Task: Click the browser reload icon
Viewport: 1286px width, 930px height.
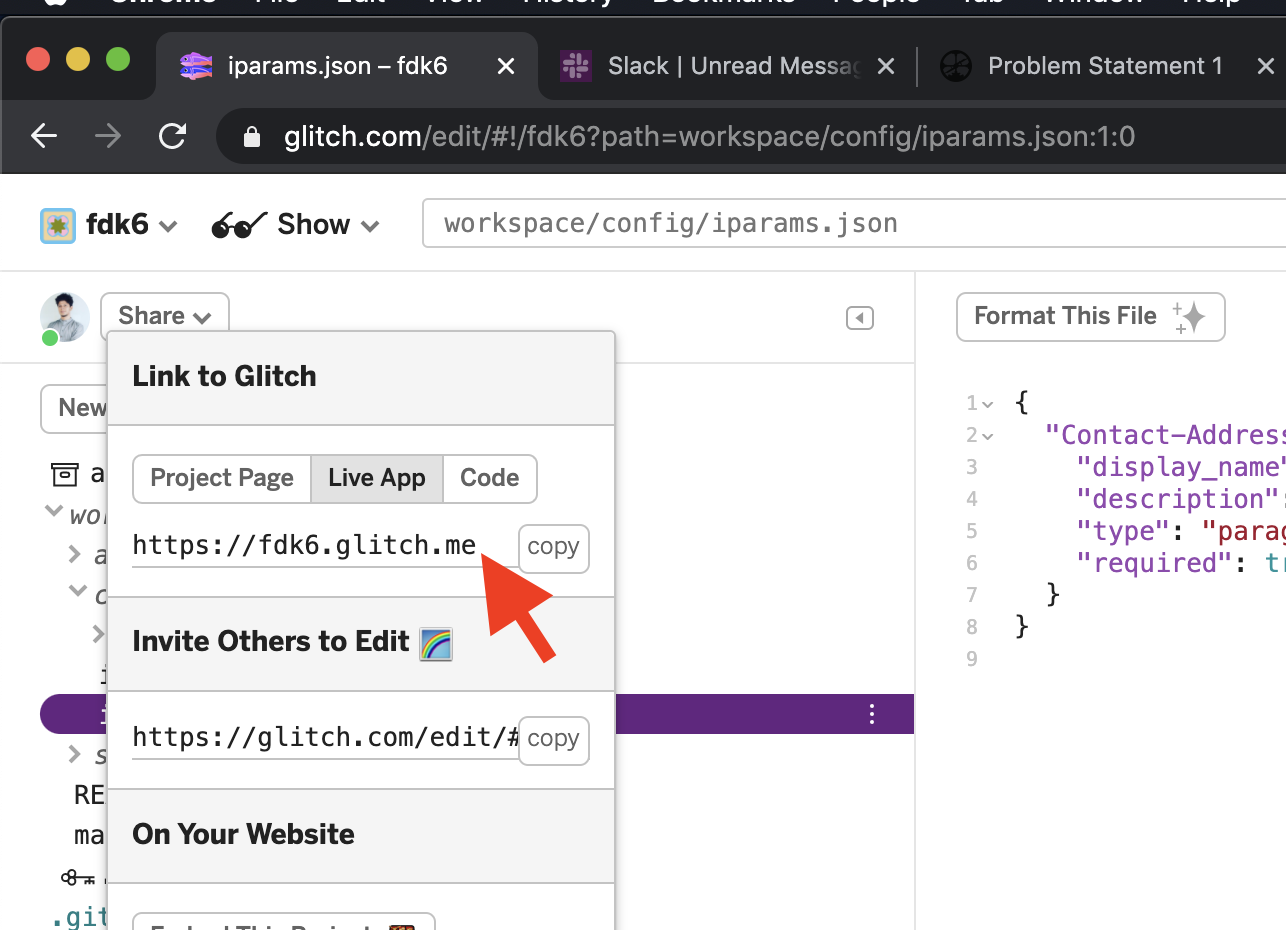Action: (173, 136)
